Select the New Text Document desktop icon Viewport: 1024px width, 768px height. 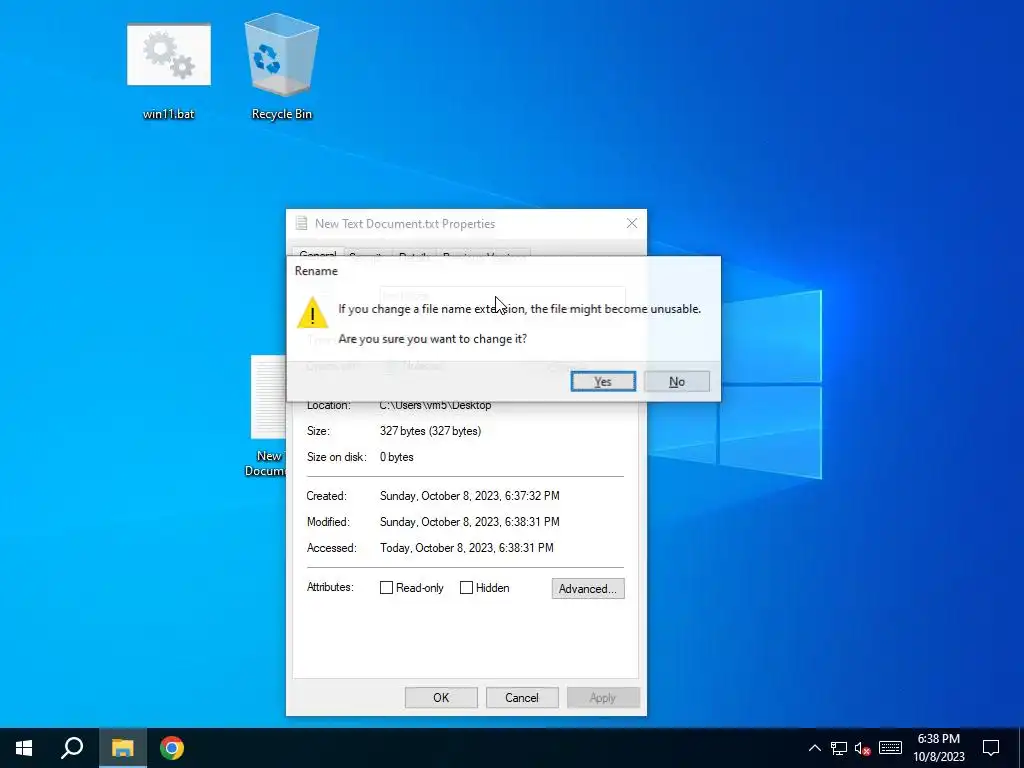tap(268, 417)
